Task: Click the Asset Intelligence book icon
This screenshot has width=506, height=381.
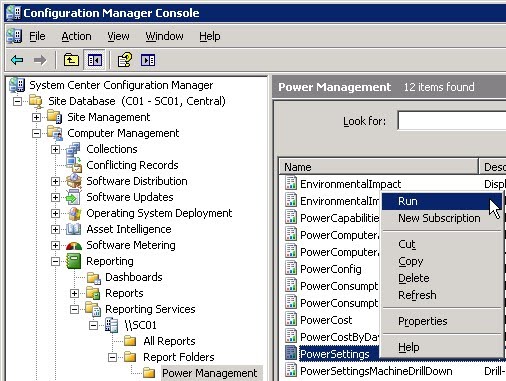Action: coord(73,229)
